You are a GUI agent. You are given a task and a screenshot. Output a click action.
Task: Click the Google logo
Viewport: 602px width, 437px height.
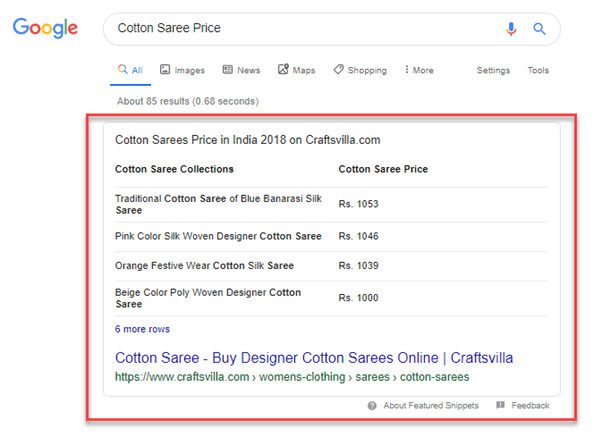[x=45, y=28]
